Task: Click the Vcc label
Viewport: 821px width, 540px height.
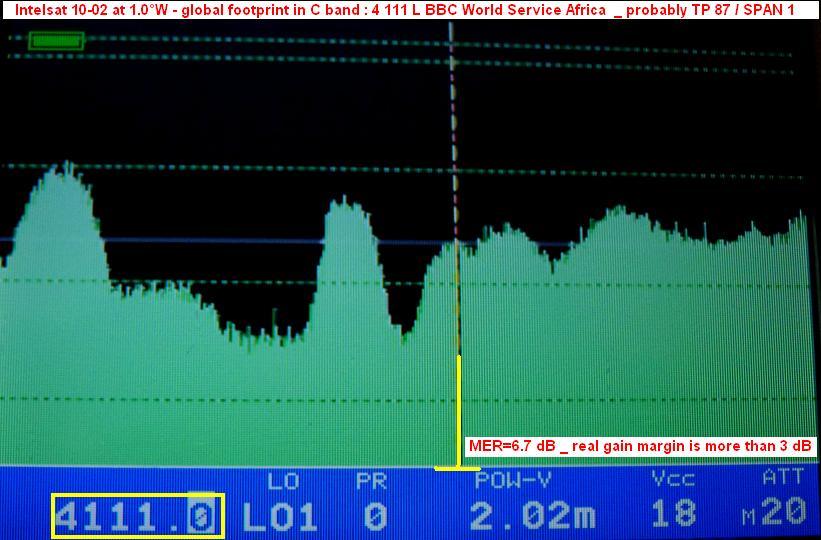Action: tap(672, 480)
